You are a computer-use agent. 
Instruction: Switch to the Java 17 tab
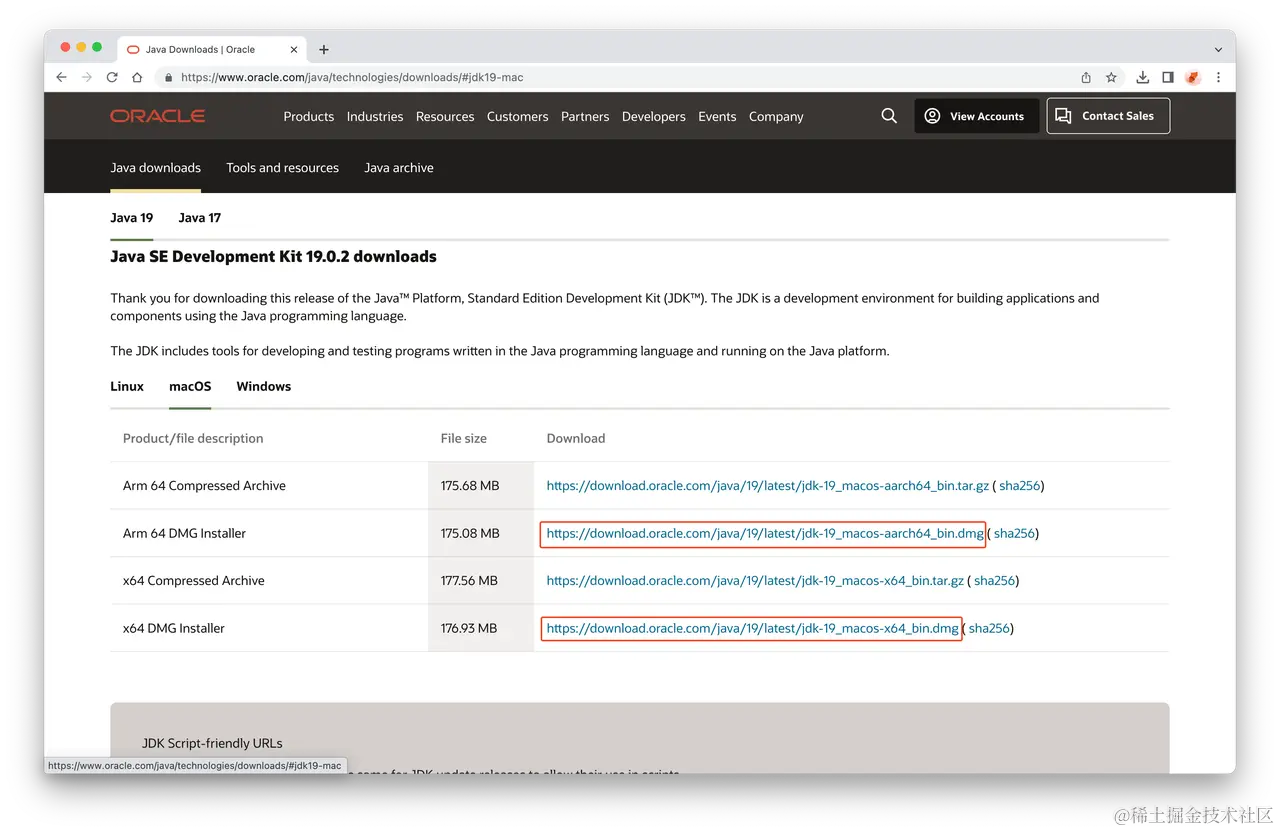200,218
